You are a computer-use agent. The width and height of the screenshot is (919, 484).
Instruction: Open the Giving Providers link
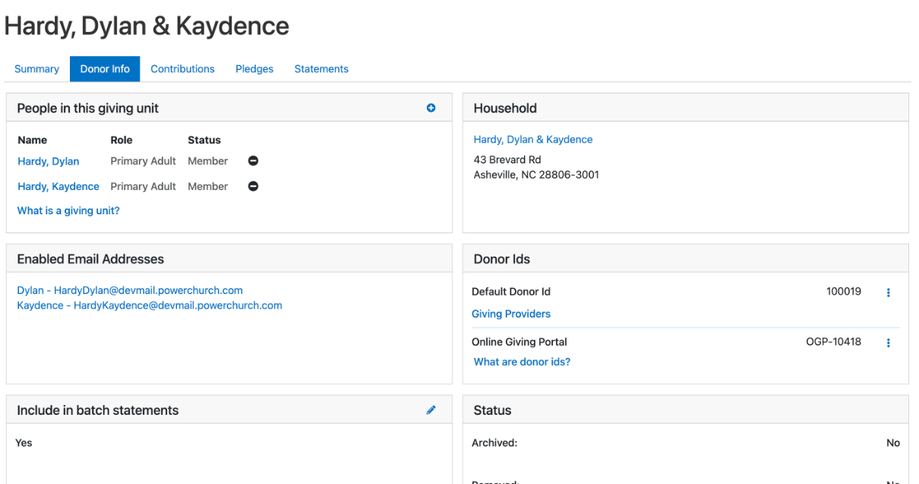511,314
